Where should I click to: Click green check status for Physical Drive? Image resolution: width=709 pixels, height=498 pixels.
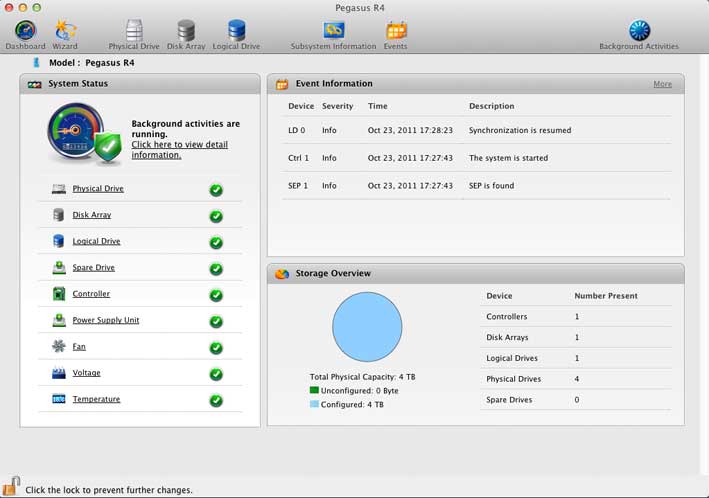click(216, 190)
